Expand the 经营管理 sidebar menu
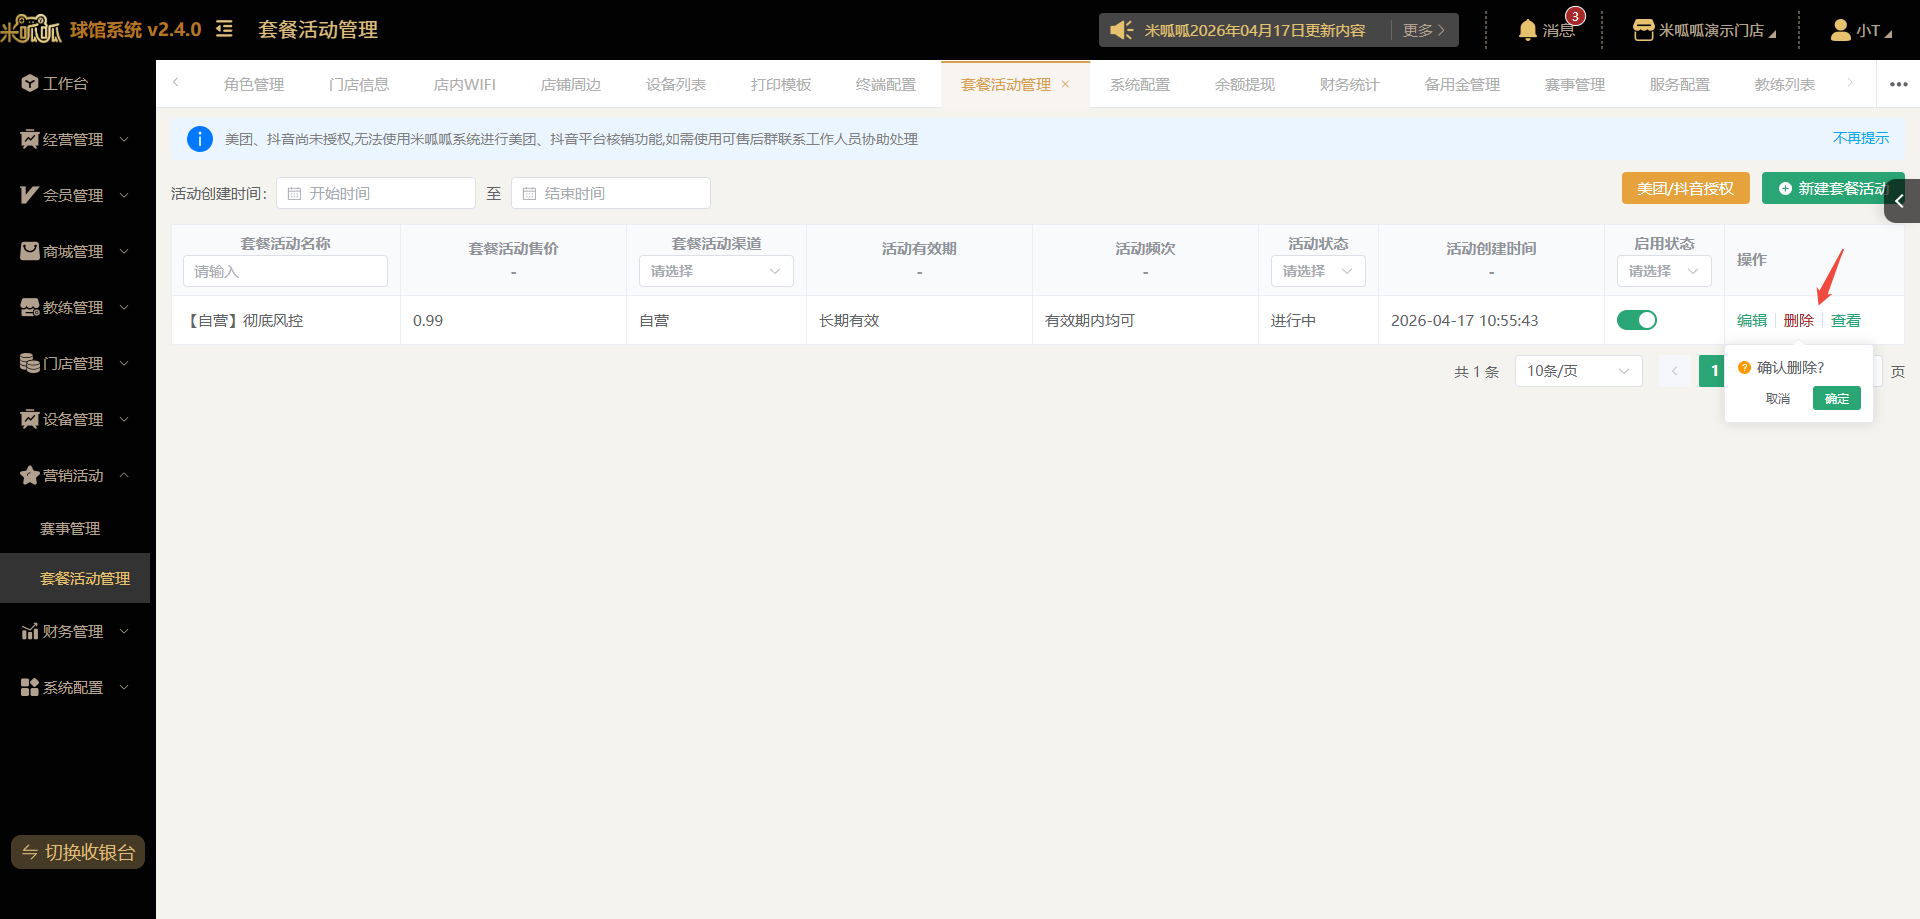1920x919 pixels. click(x=75, y=139)
